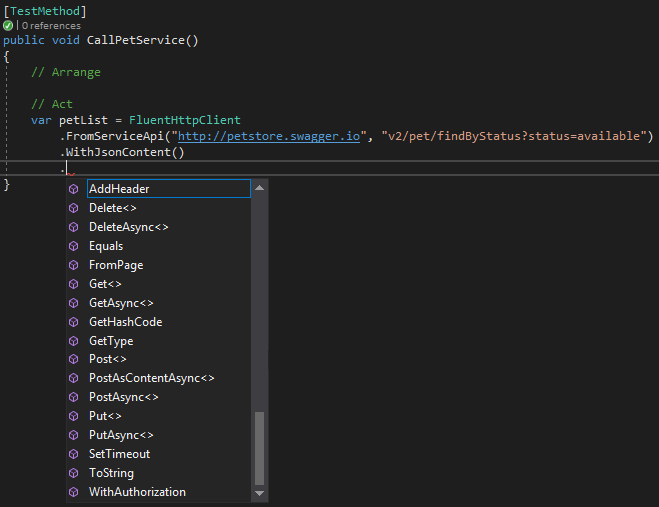The width and height of the screenshot is (659, 507).
Task: Click the method icon beside GetAsync<>
Action: [x=74, y=303]
